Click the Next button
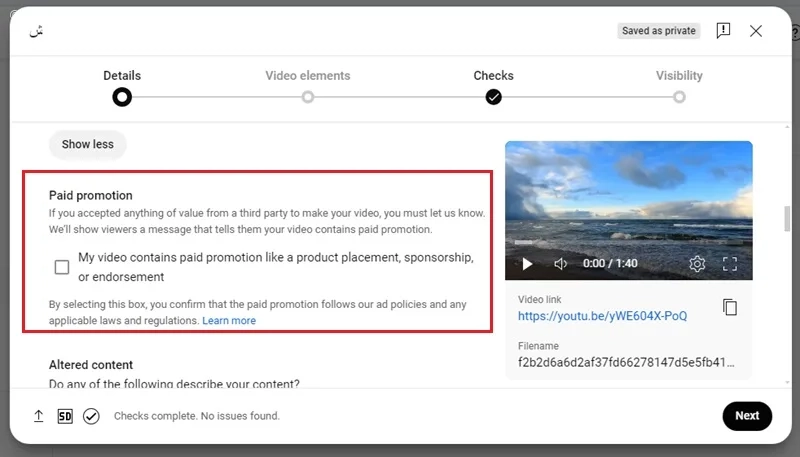The width and height of the screenshot is (800, 457). (x=747, y=416)
